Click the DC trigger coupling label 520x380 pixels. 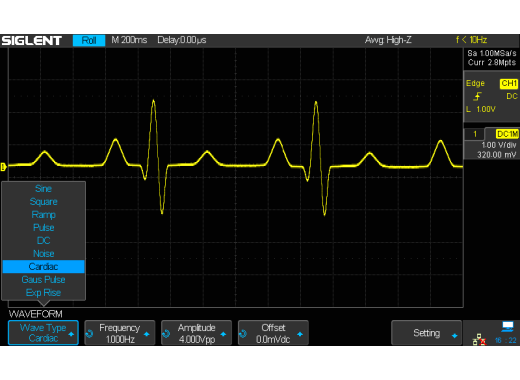[x=512, y=96]
